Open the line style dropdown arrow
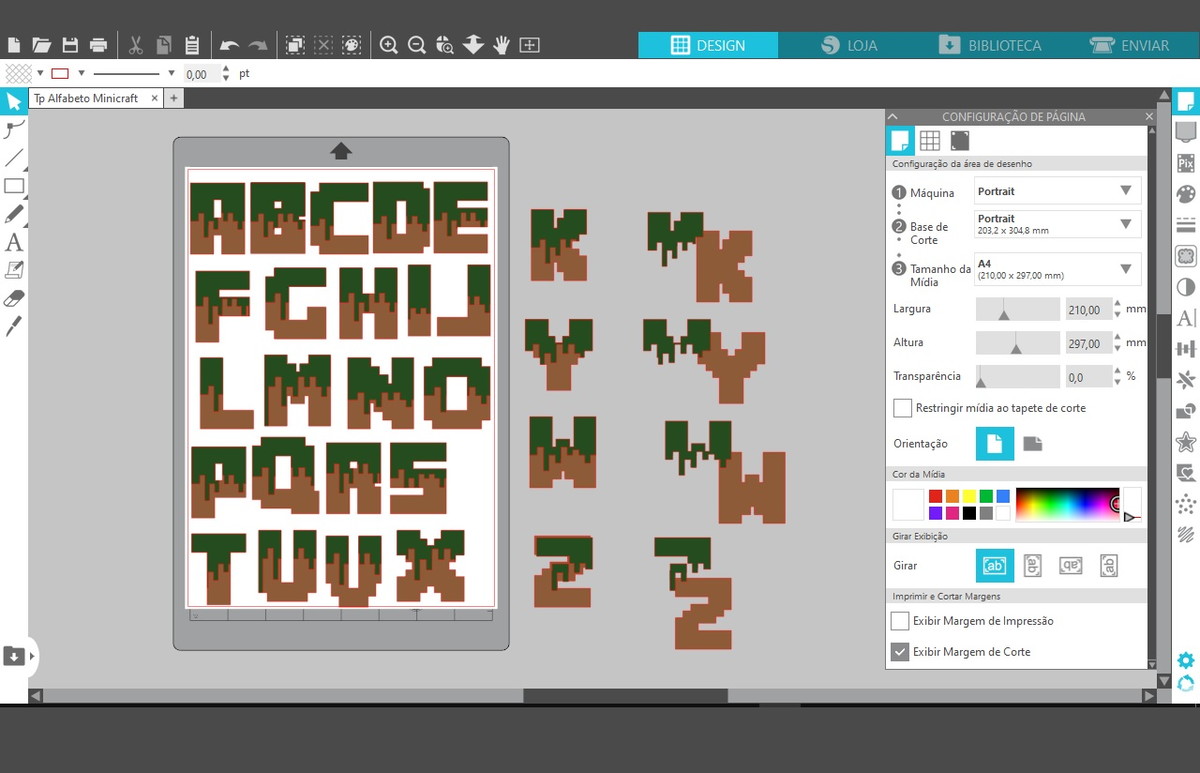 (x=172, y=73)
